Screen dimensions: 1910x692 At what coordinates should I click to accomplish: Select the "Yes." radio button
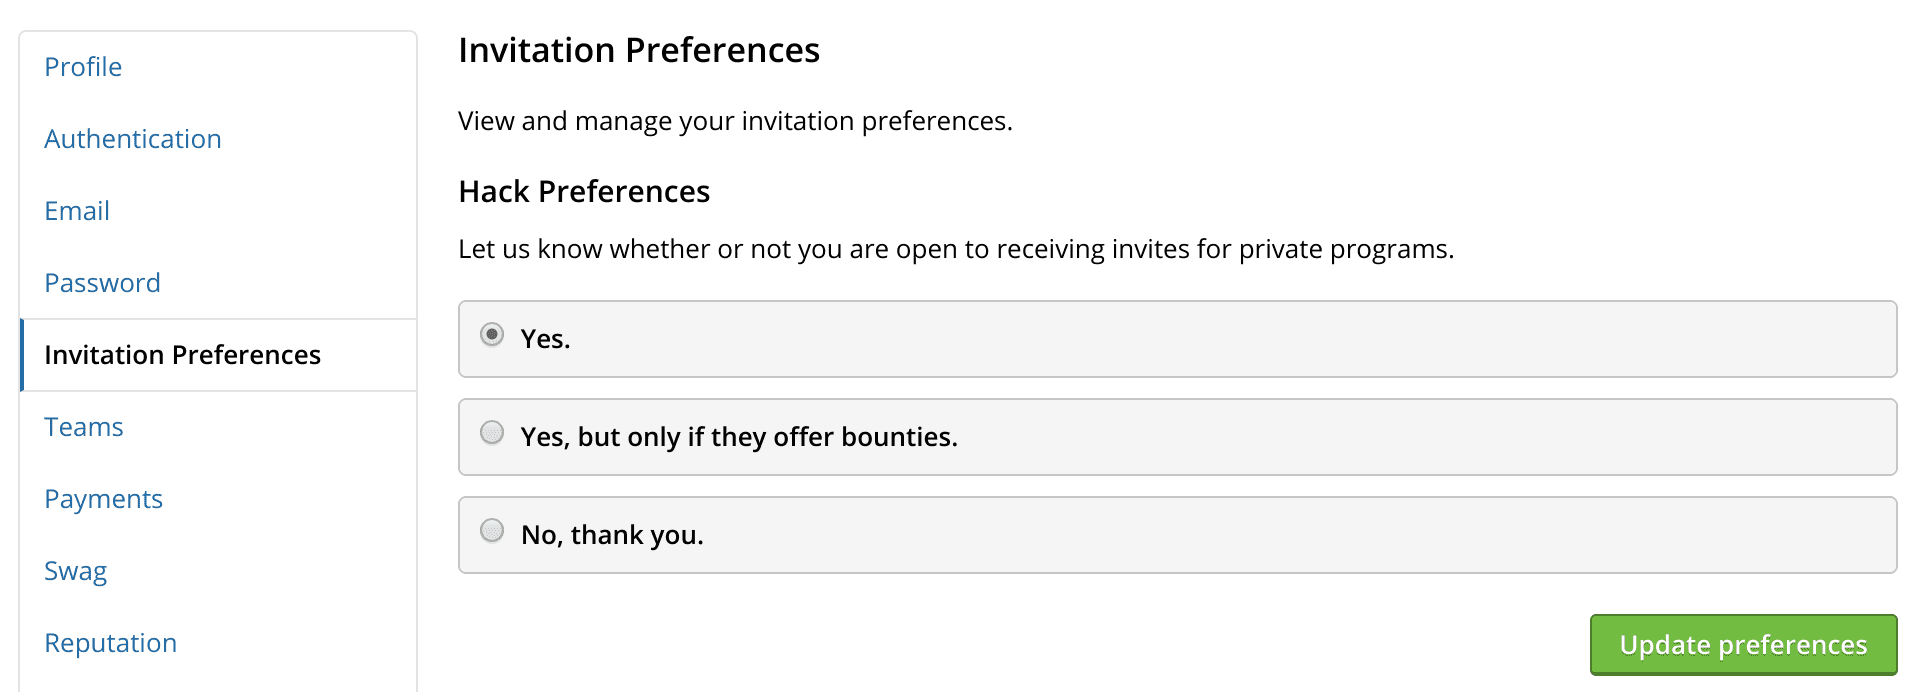(x=492, y=334)
